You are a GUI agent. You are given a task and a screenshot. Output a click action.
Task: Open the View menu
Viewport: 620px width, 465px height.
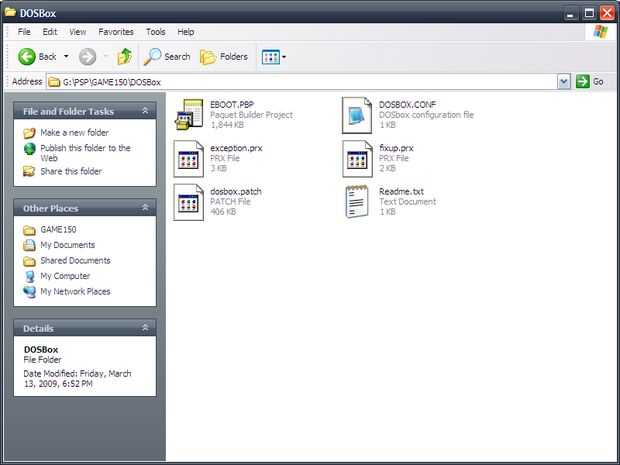pyautogui.click(x=78, y=32)
